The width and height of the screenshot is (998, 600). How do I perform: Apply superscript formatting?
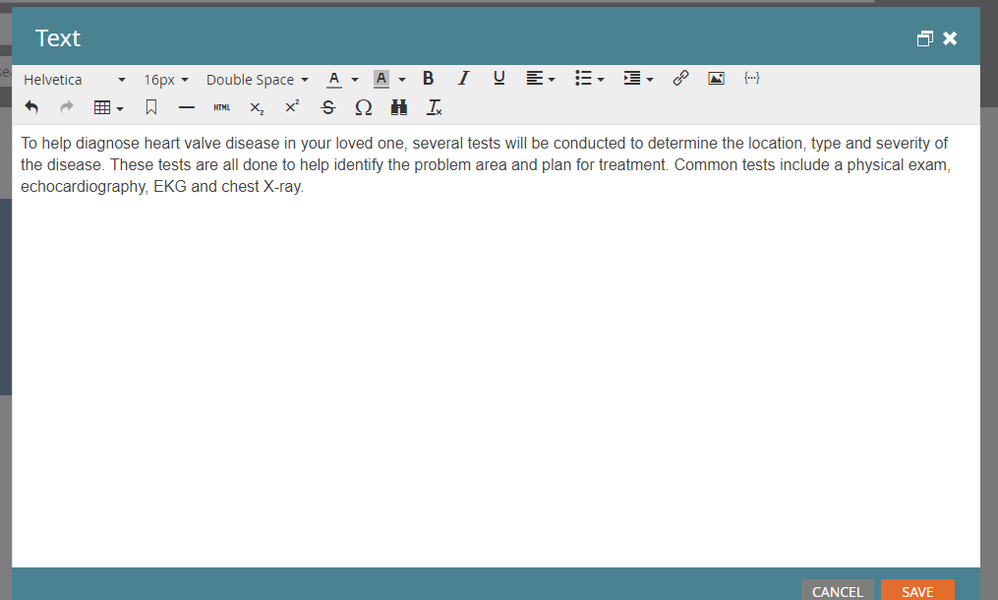292,108
